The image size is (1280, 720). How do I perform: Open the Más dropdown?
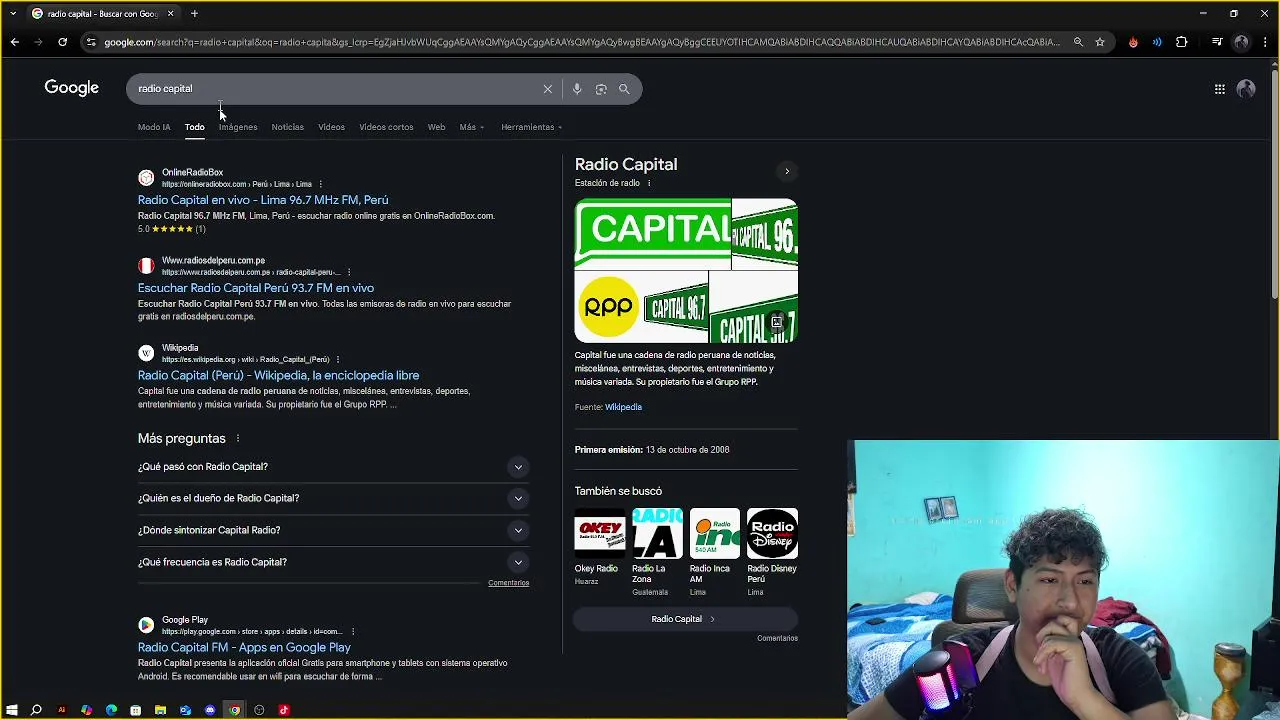click(x=472, y=127)
